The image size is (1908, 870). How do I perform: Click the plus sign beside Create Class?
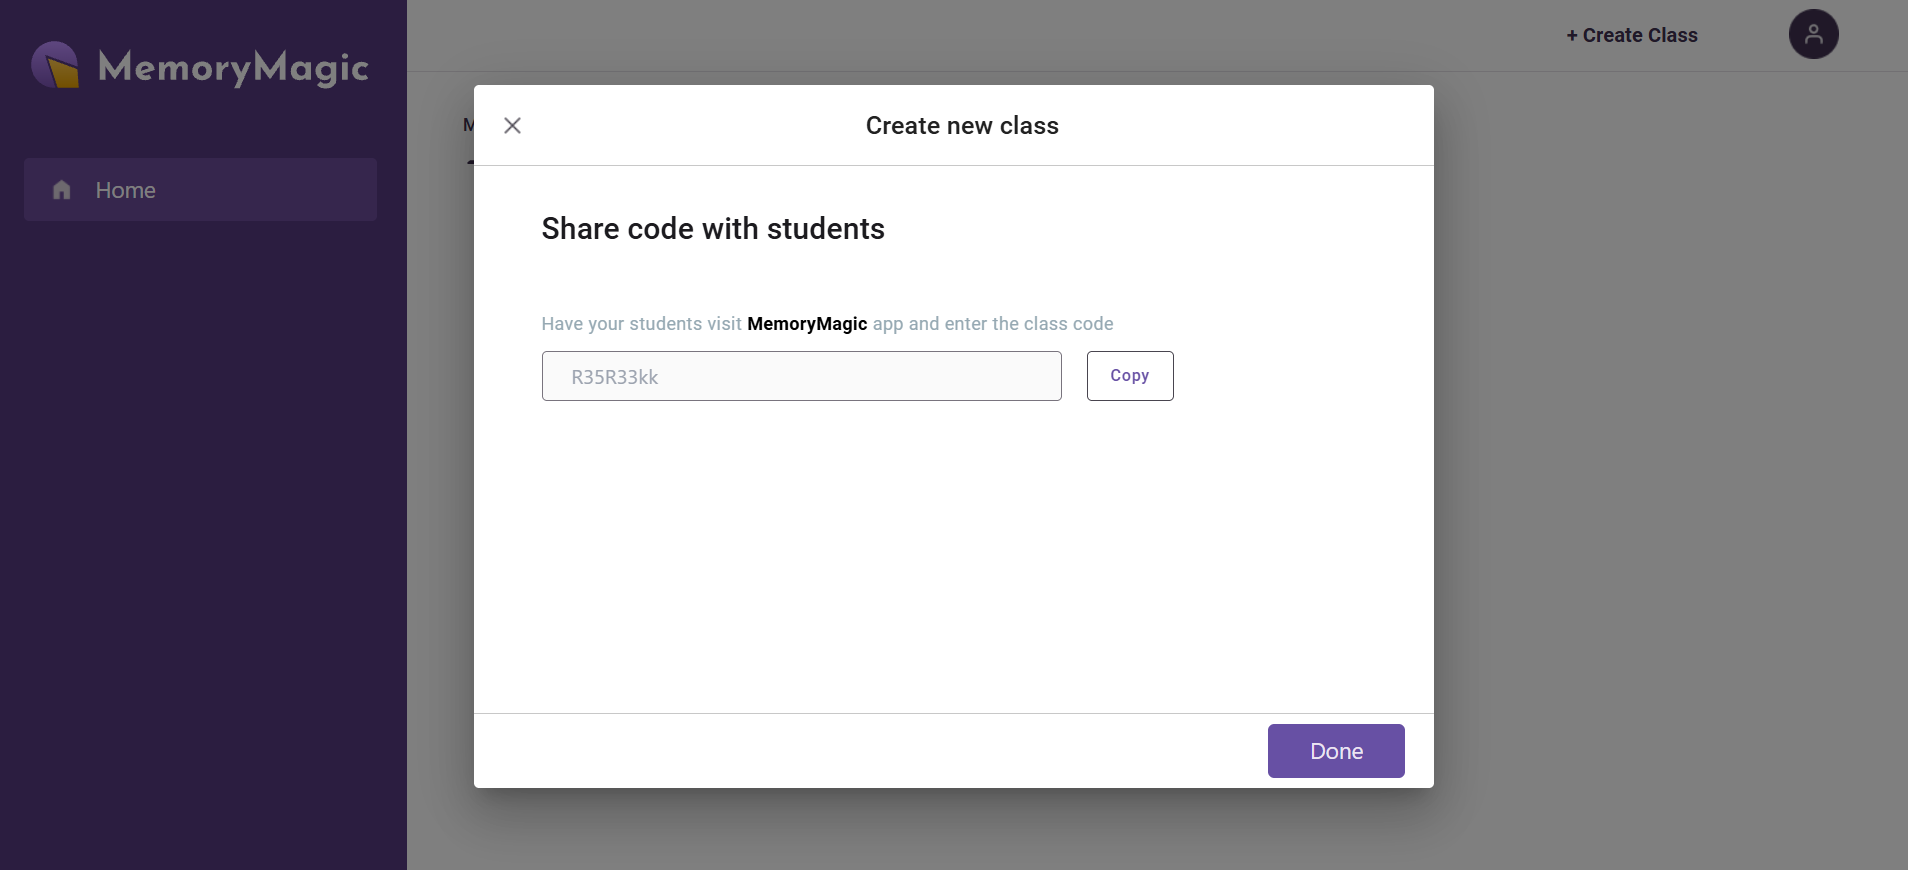[x=1572, y=35]
